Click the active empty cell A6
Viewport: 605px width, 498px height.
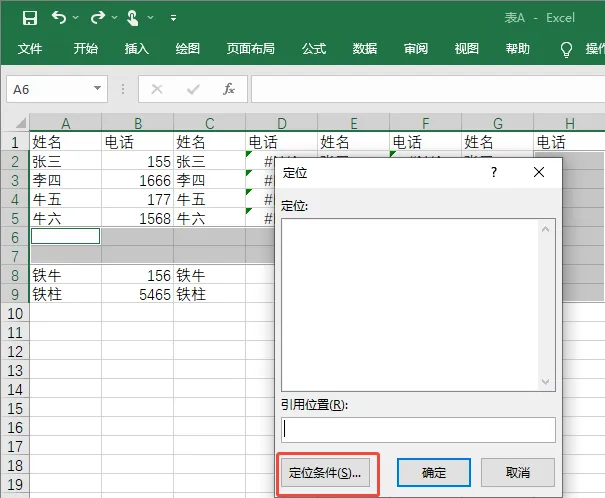pyautogui.click(x=66, y=236)
